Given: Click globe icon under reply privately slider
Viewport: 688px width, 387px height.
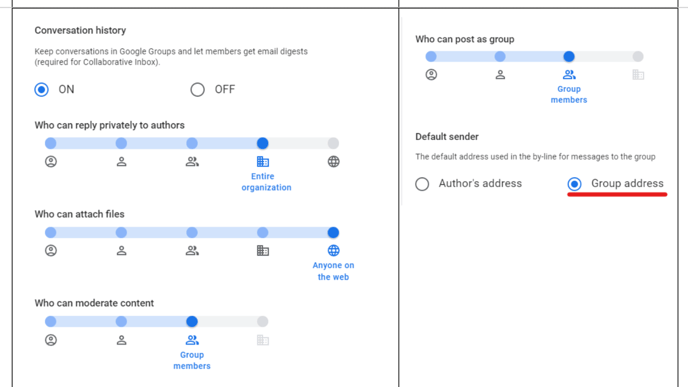Looking at the screenshot, I should point(333,161).
